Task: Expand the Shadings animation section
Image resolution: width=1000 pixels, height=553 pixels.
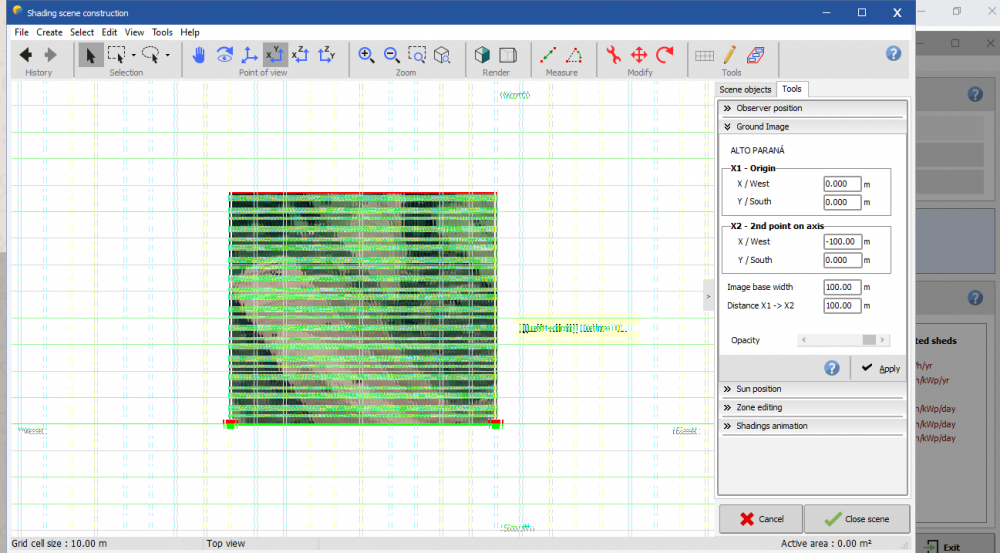Action: point(812,426)
